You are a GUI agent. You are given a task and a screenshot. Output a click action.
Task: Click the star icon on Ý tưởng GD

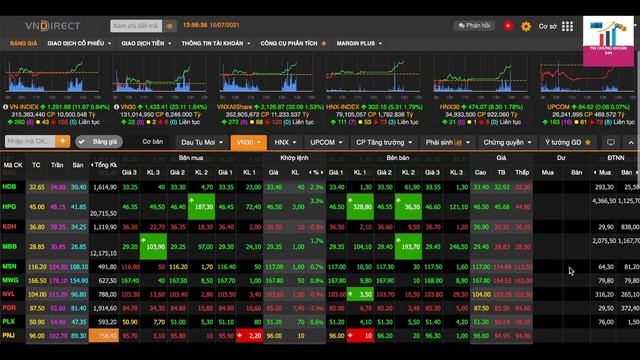coord(588,142)
